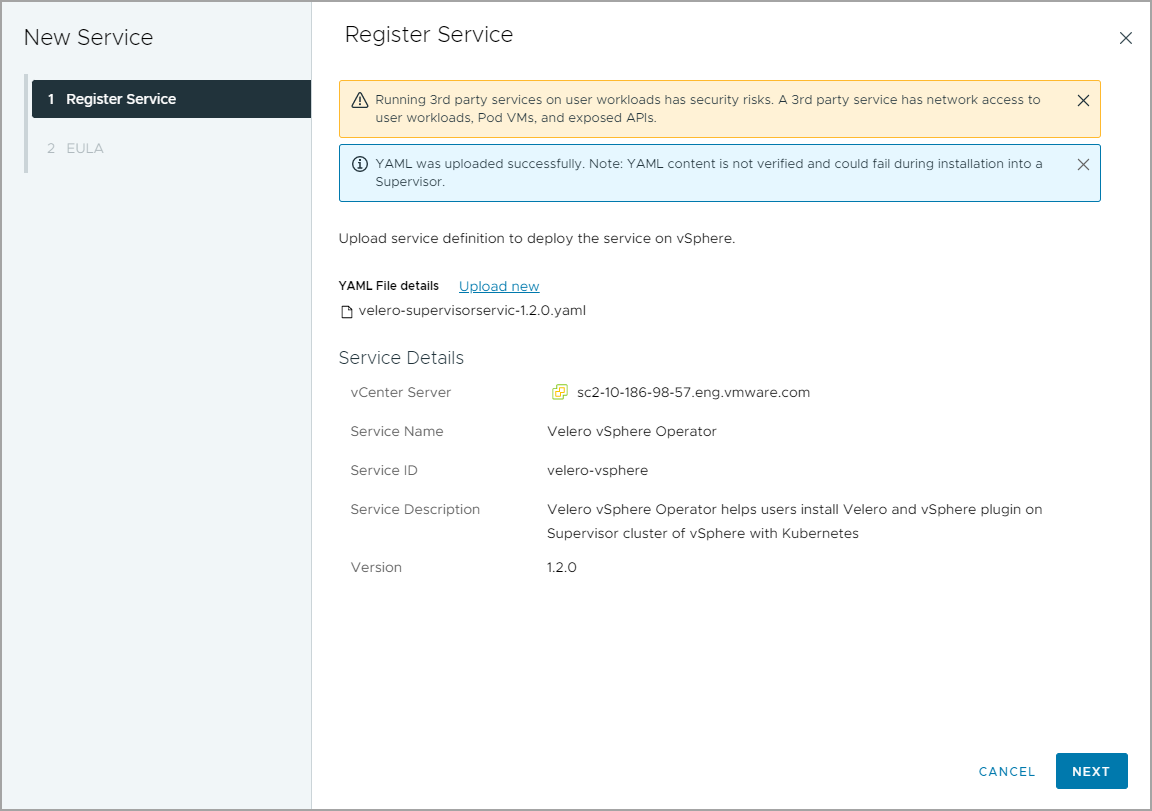Proceed with the Next button
The width and height of the screenshot is (1152, 811).
click(1091, 771)
